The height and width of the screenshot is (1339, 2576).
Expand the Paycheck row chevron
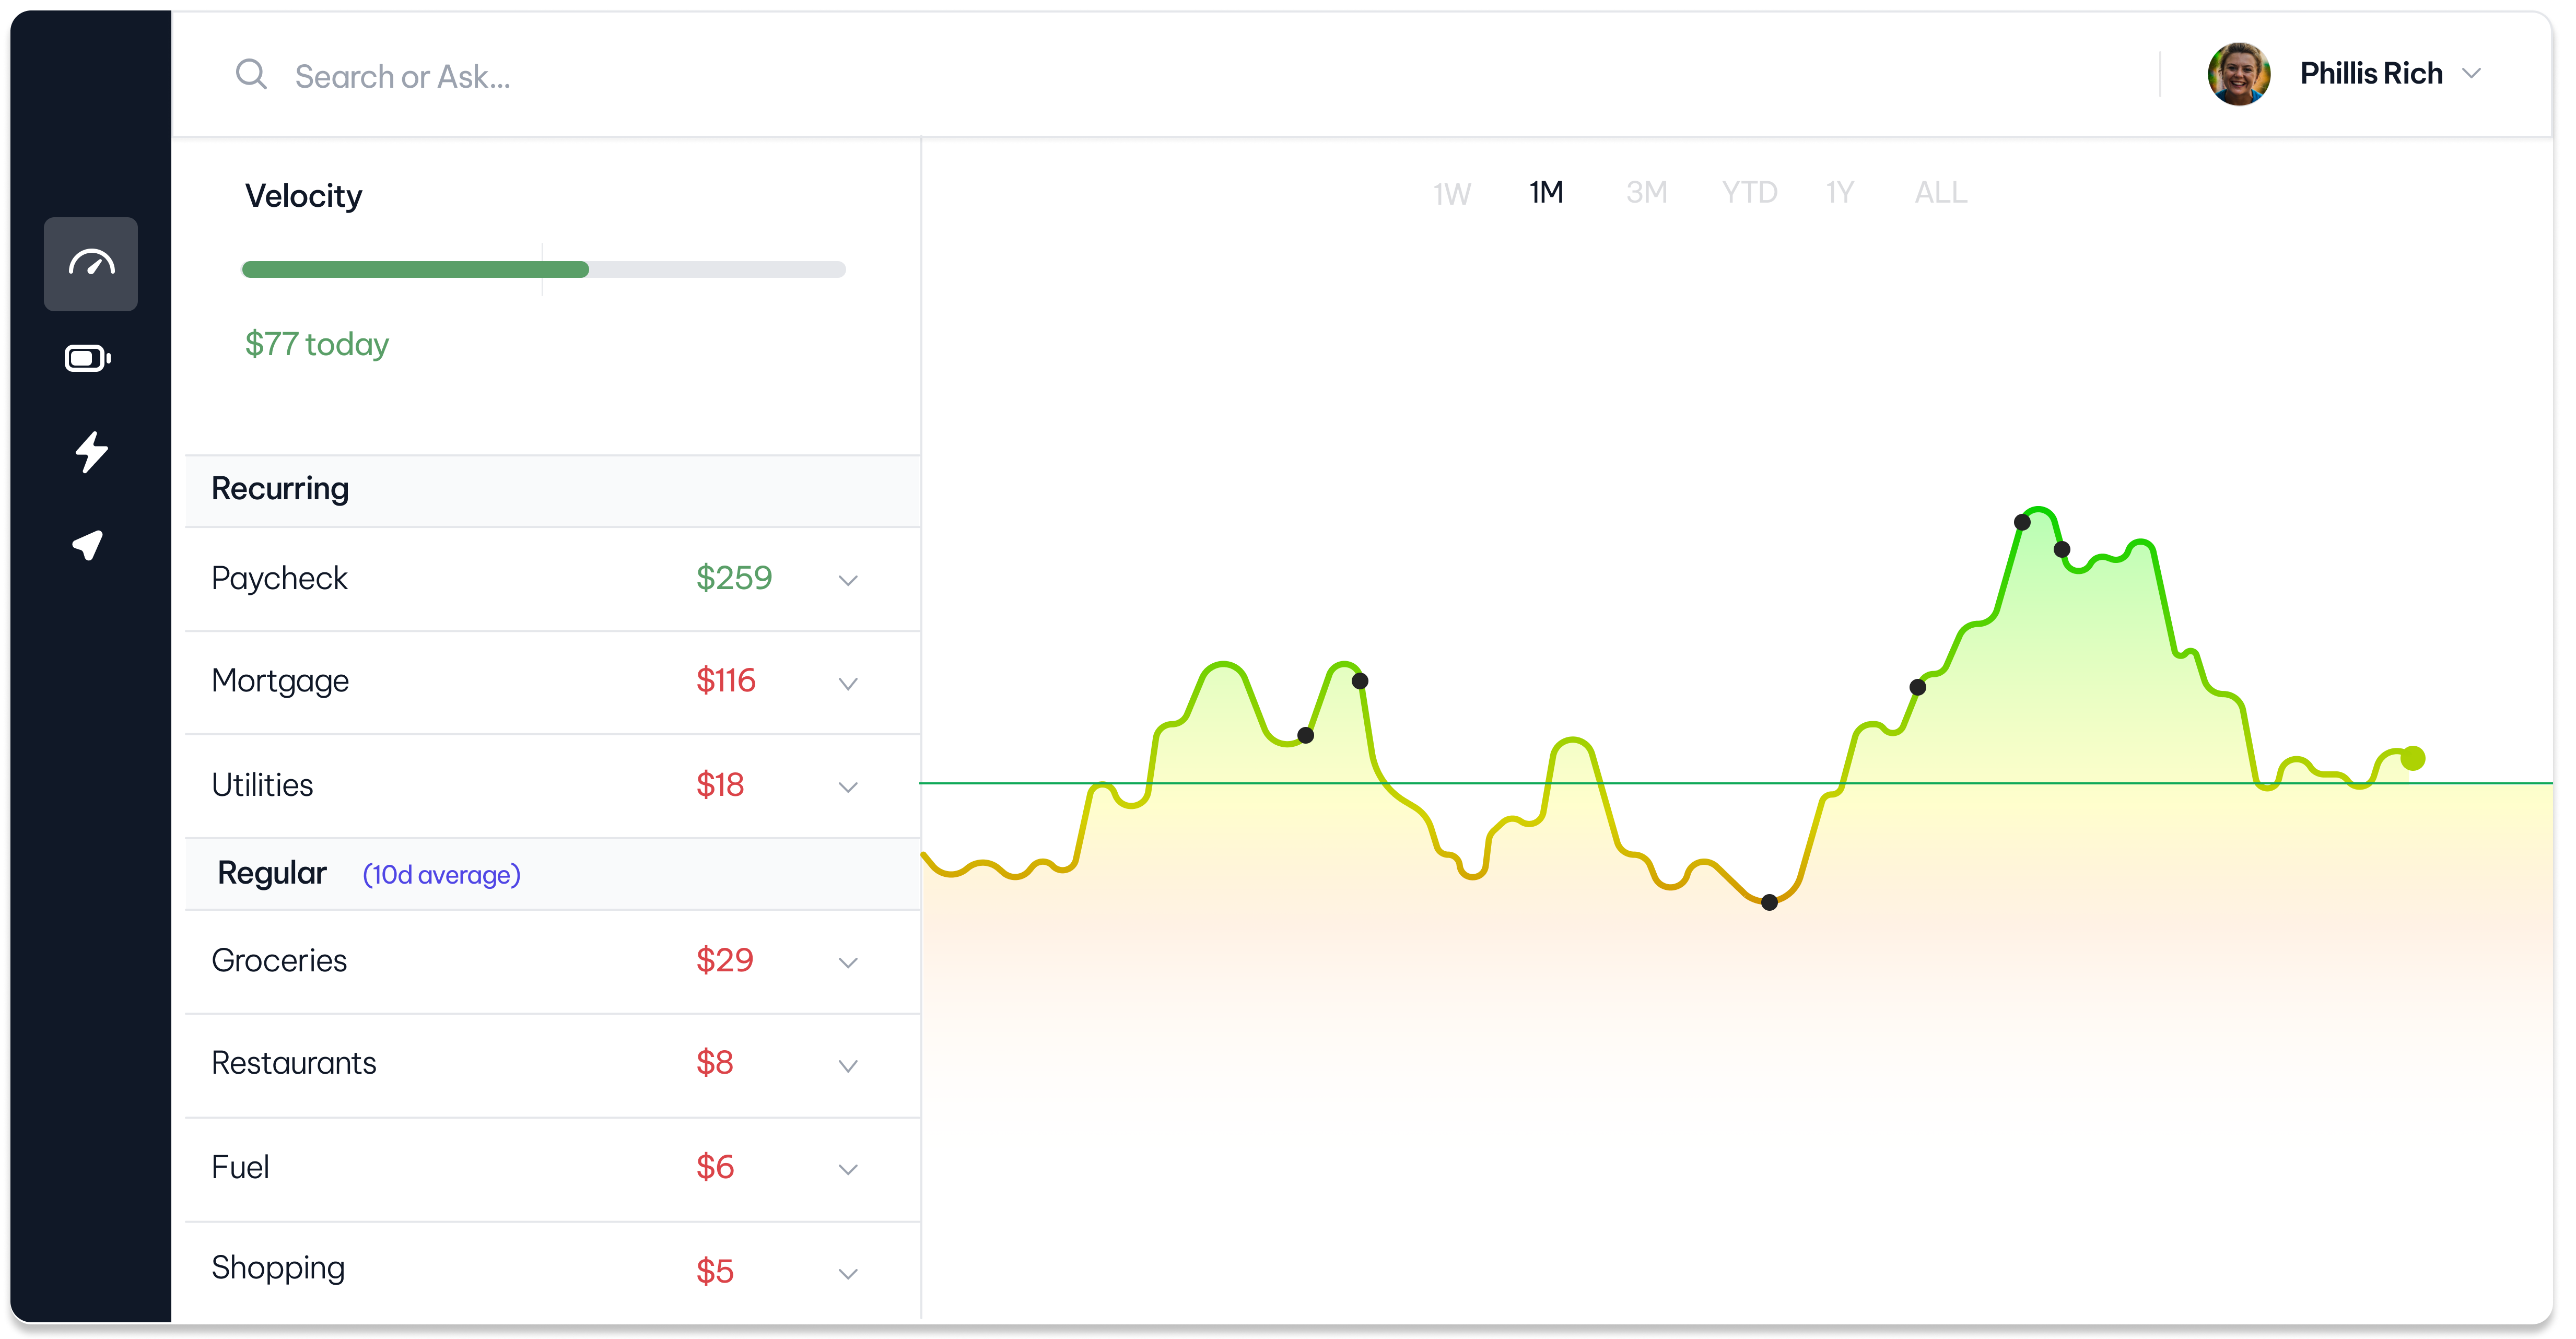[847, 581]
